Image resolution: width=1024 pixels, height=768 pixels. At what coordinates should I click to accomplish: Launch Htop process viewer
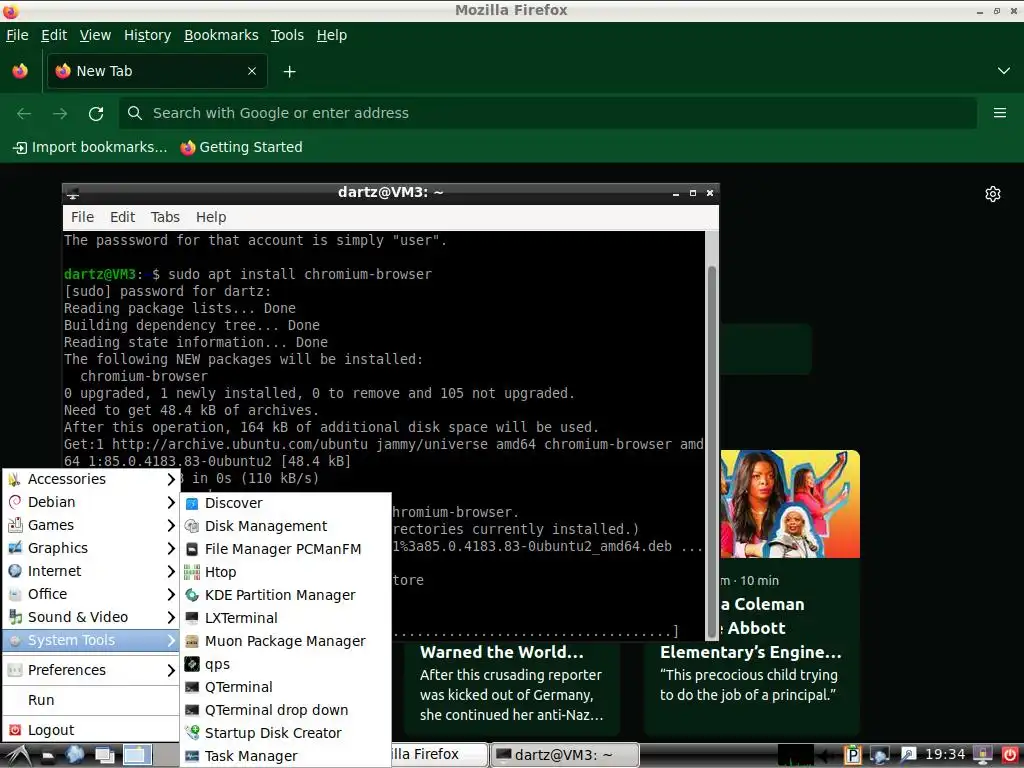pos(285,572)
